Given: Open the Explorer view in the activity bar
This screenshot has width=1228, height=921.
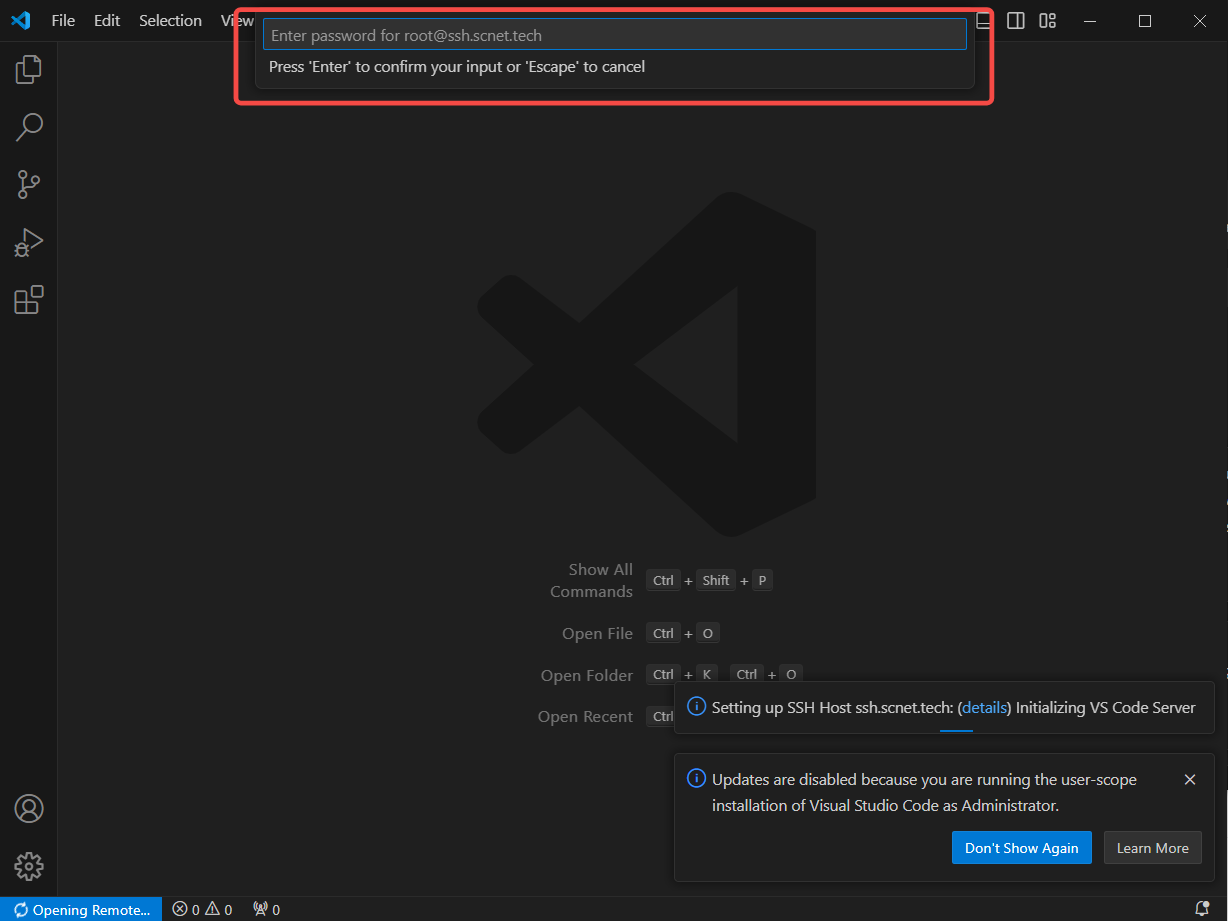Looking at the screenshot, I should tap(28, 69).
